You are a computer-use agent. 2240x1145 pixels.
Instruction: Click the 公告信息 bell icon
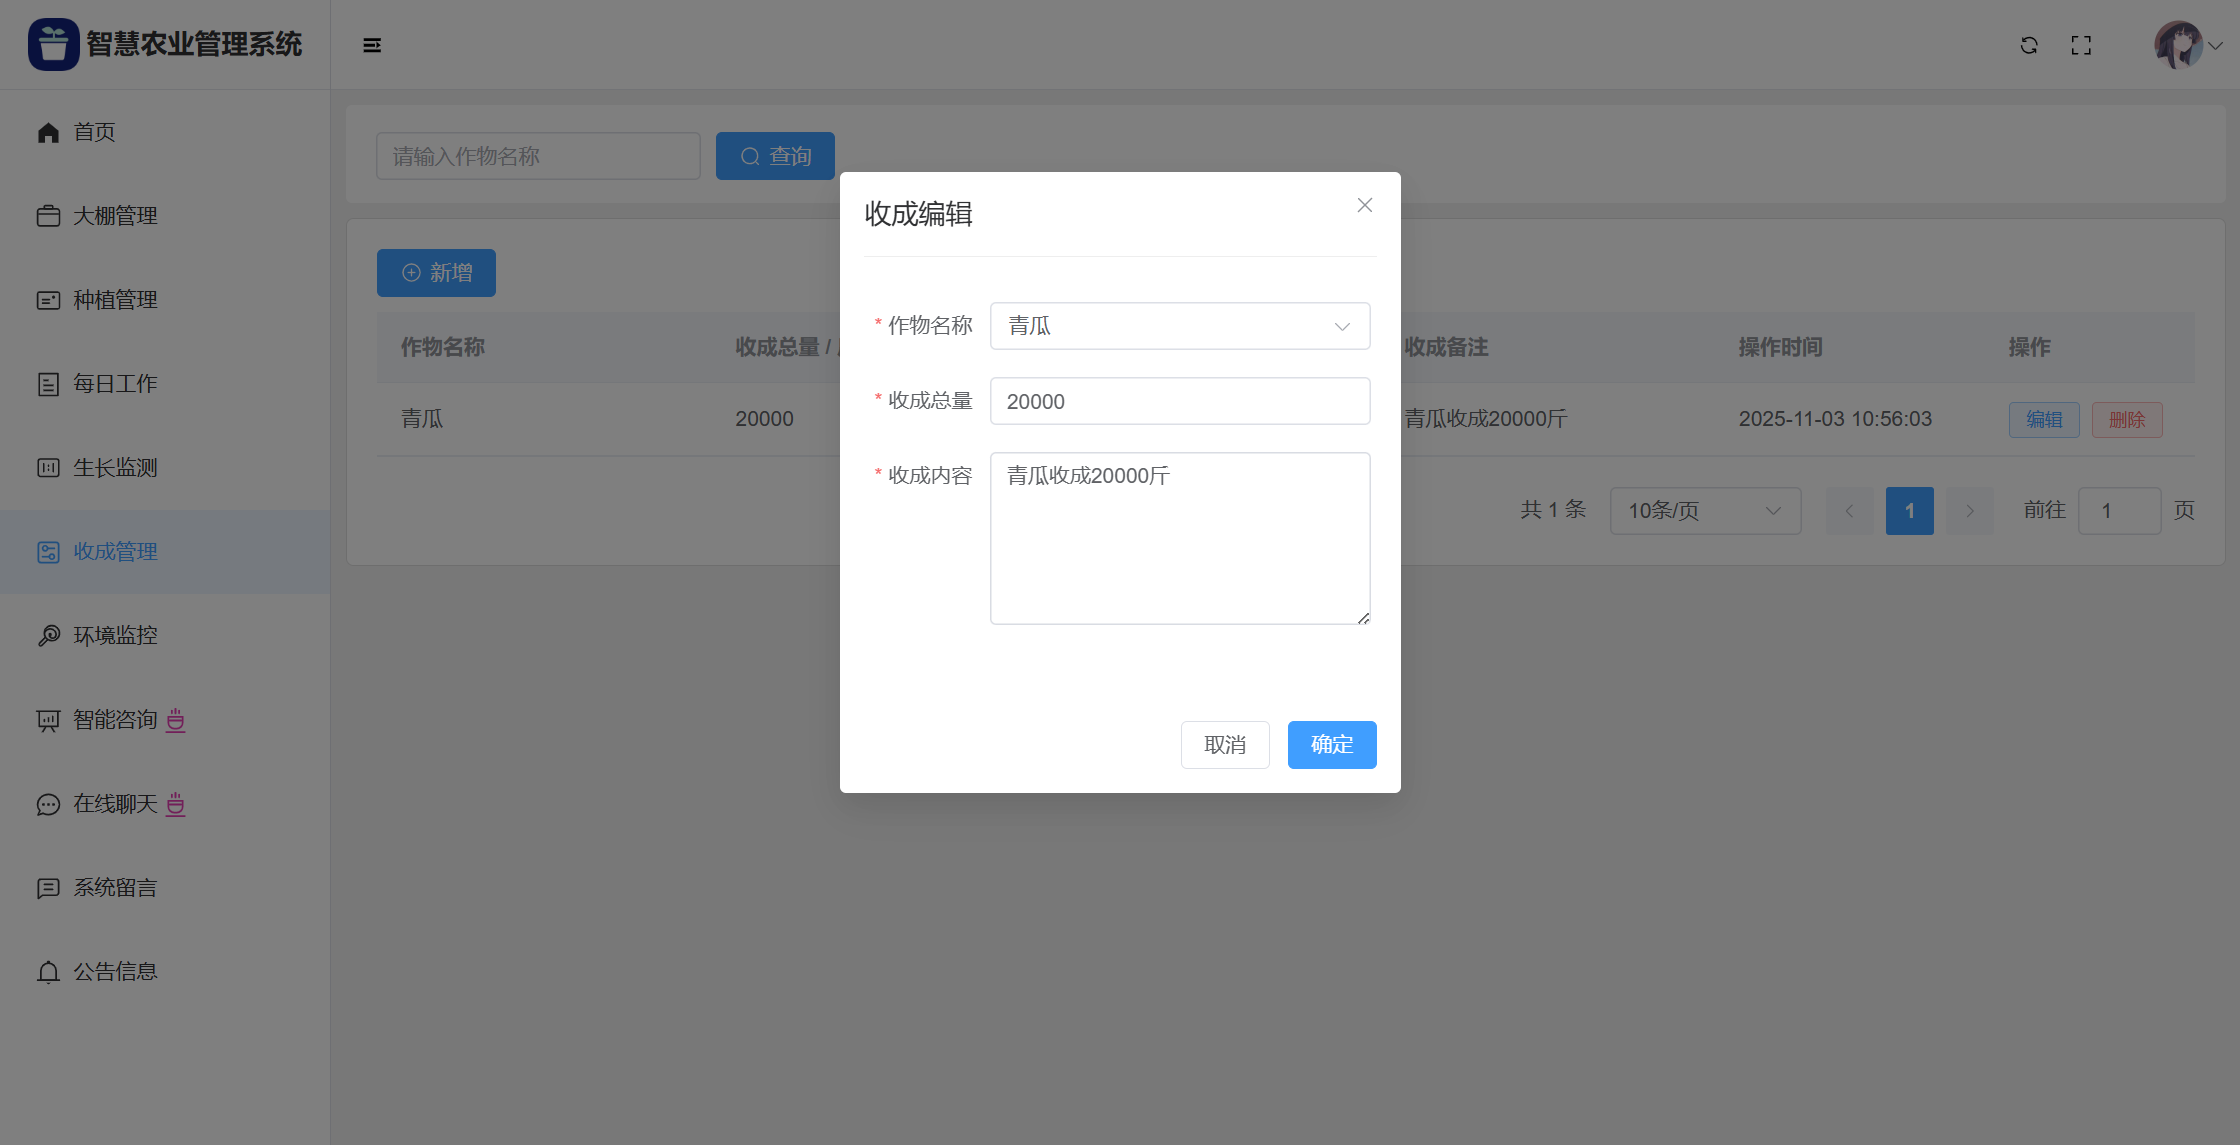[48, 972]
